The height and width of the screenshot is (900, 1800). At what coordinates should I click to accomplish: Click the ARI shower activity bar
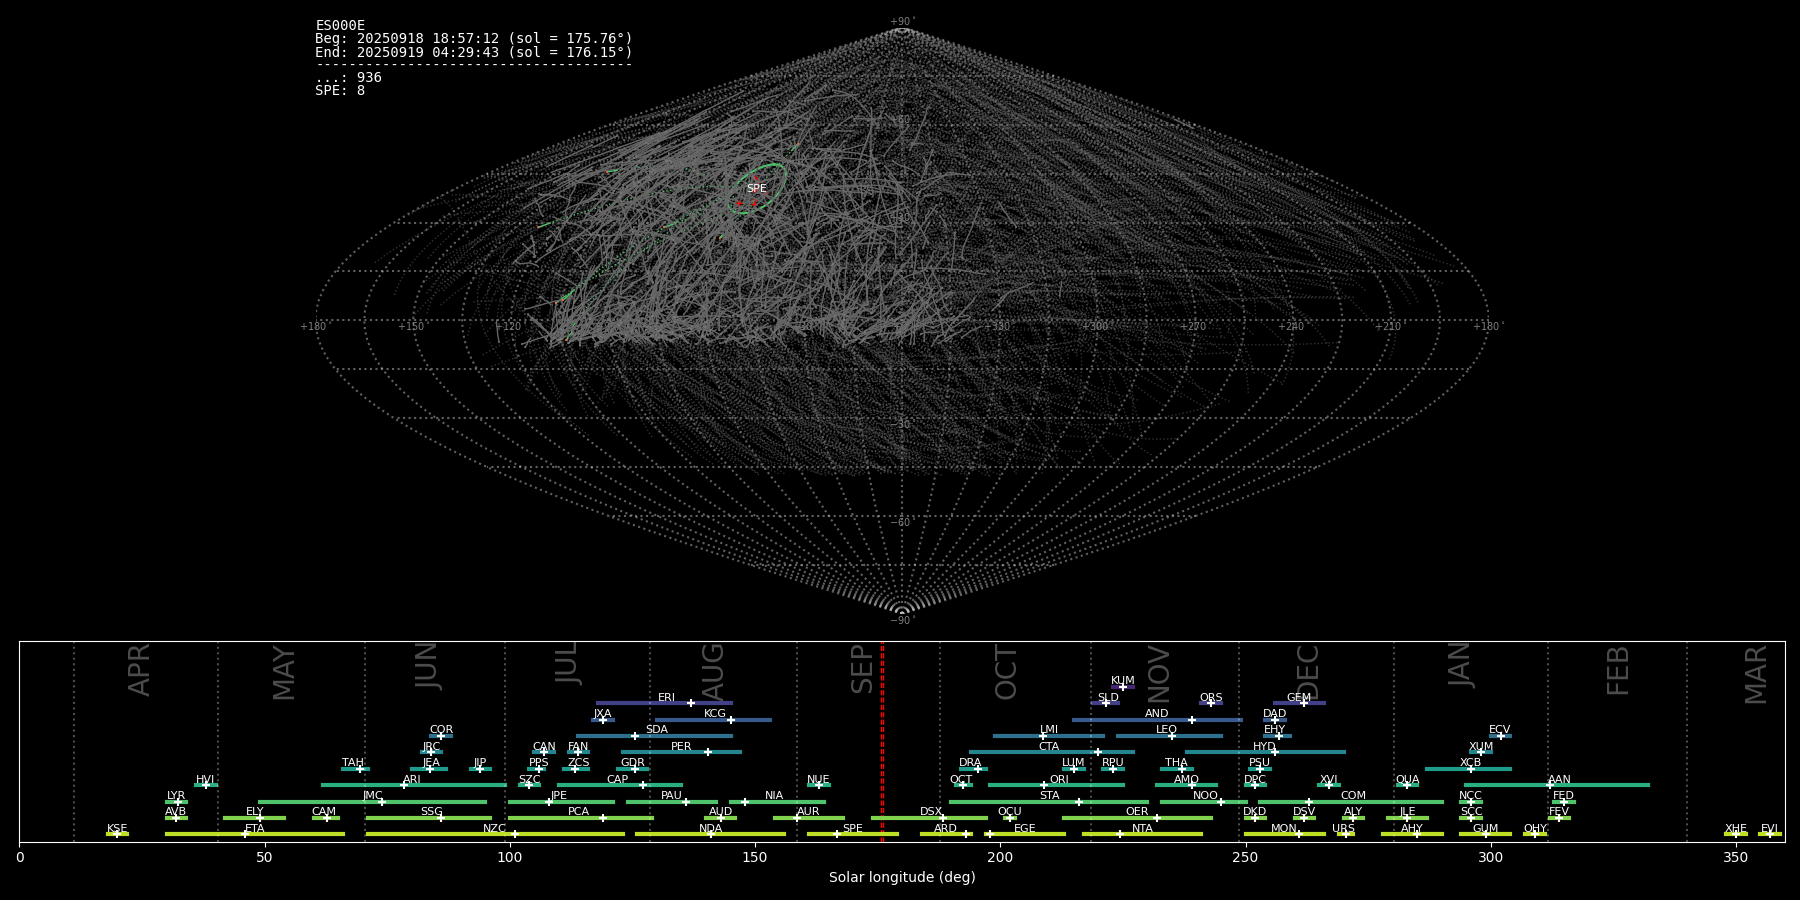pyautogui.click(x=413, y=785)
